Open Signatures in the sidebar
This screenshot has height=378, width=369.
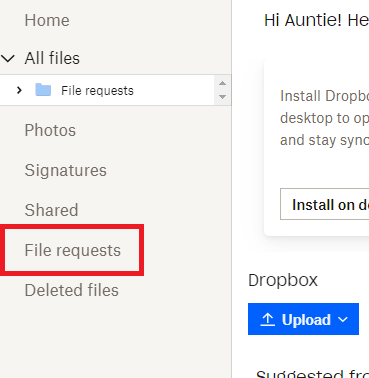(x=65, y=170)
